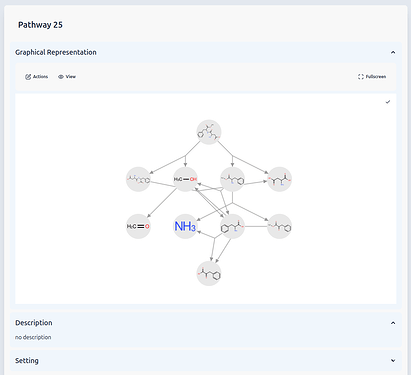The height and width of the screenshot is (375, 411).
Task: Collapse the Graphical Representation section
Action: (x=393, y=52)
